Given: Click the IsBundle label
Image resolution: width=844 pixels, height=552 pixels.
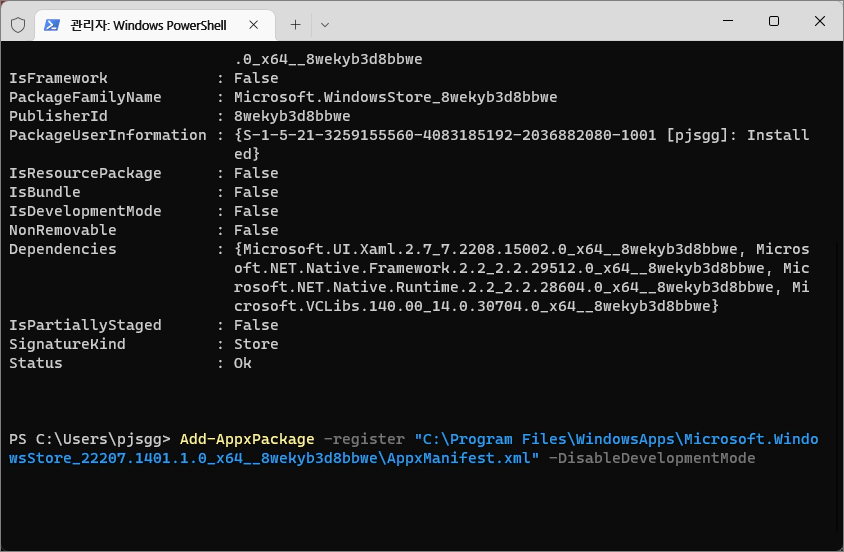Looking at the screenshot, I should click(x=45, y=192).
